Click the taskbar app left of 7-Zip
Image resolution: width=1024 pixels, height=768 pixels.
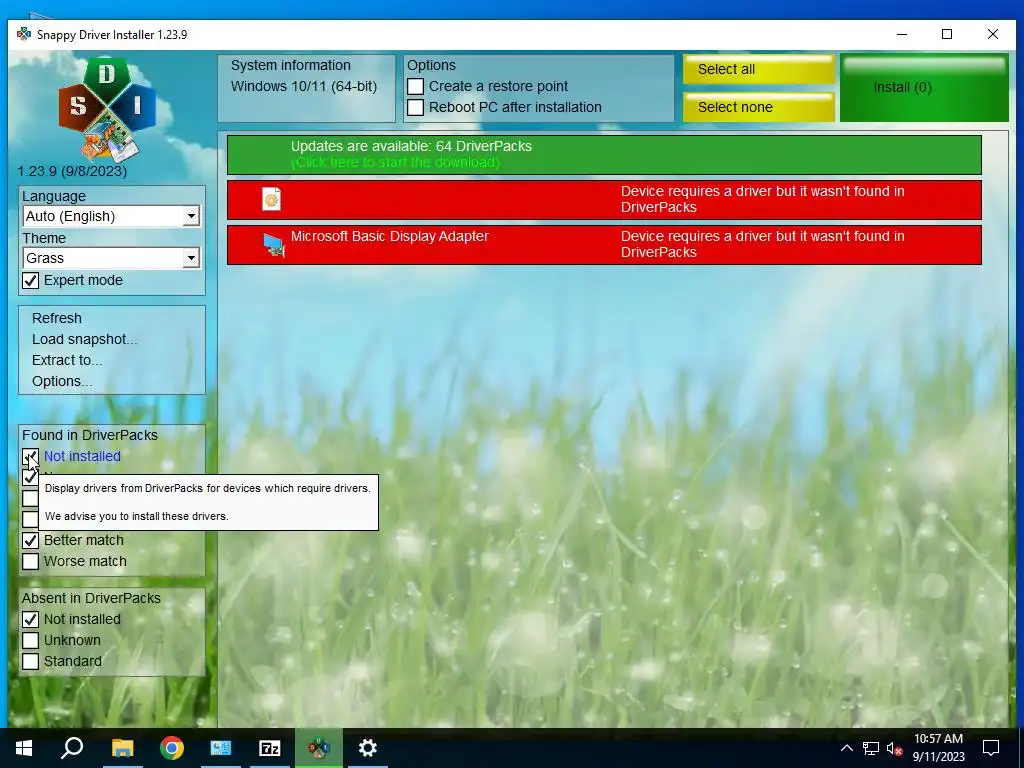pyautogui.click(x=221, y=748)
